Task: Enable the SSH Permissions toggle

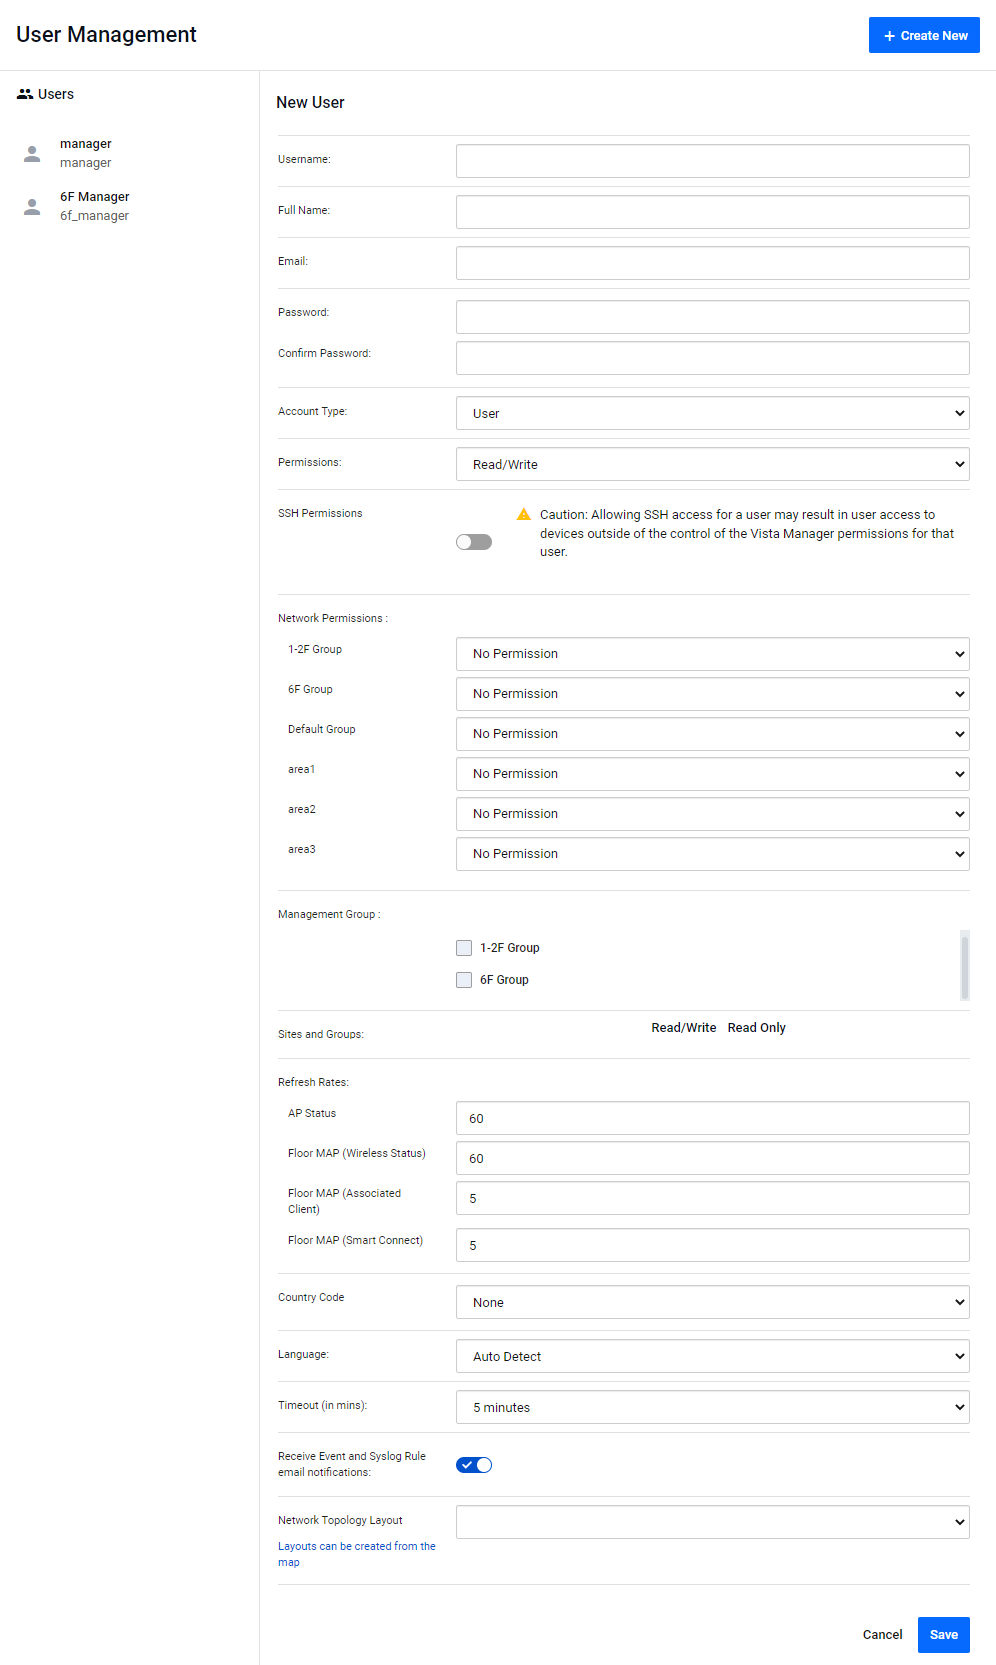Action: click(474, 542)
